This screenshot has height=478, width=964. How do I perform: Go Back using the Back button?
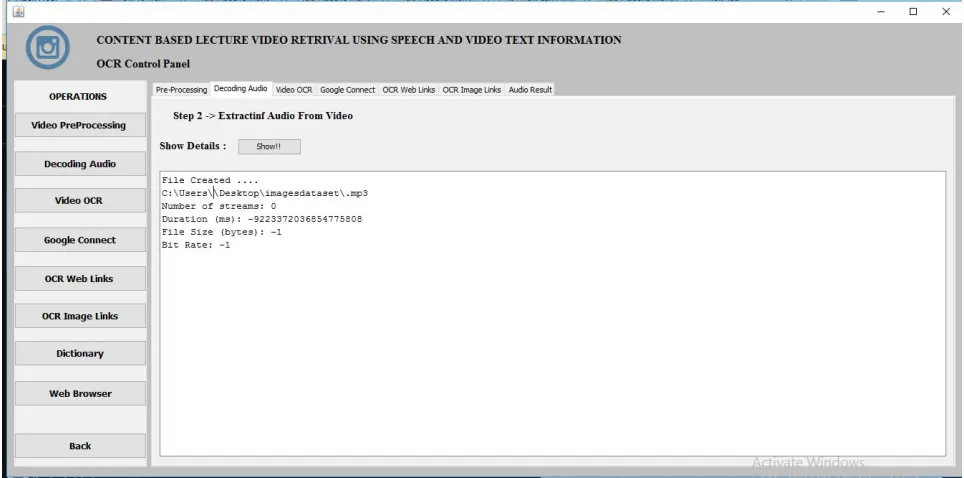click(x=80, y=446)
